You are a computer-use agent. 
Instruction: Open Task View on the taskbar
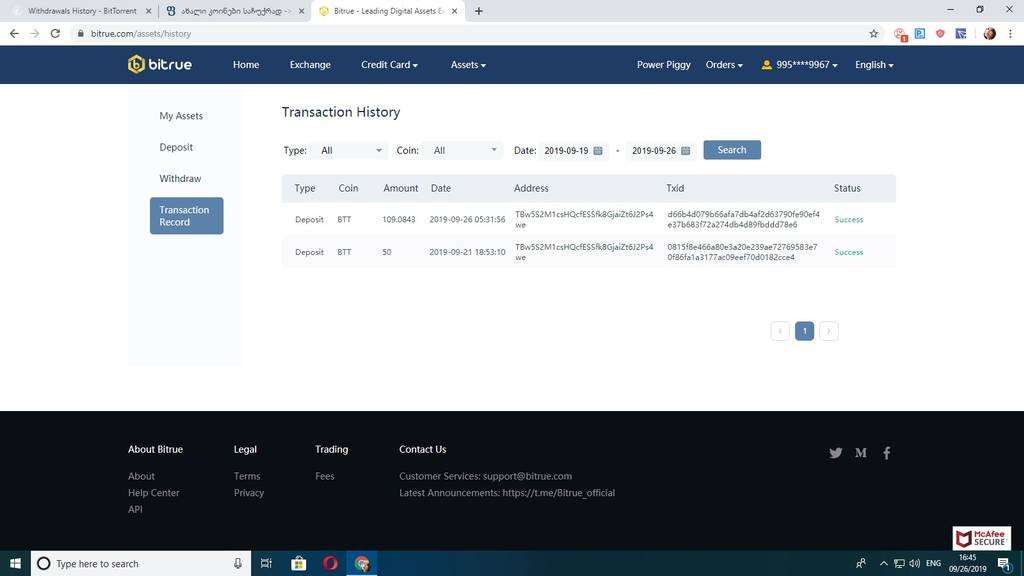click(266, 563)
